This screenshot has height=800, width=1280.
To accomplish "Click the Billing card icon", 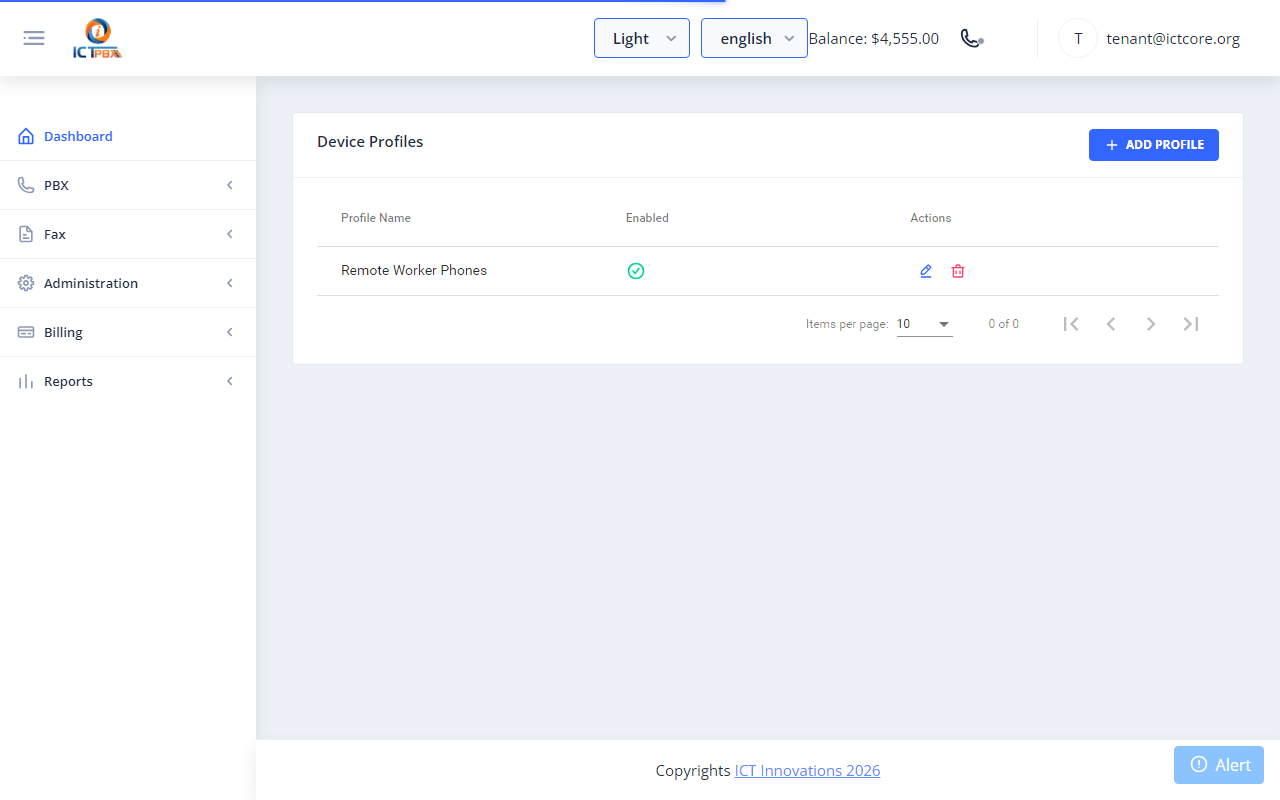I will click(26, 332).
